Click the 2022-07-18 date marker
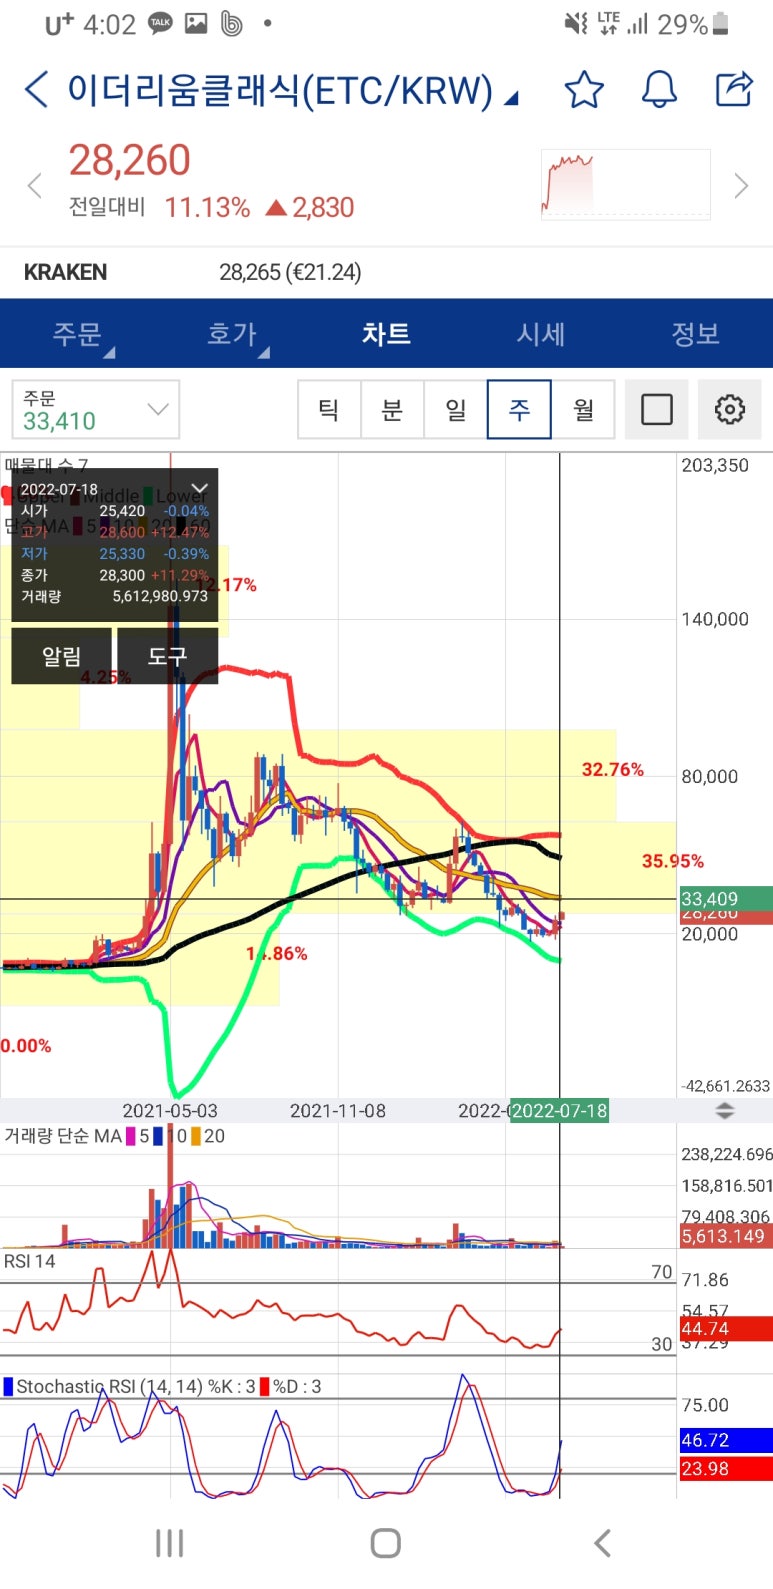The width and height of the screenshot is (773, 1589). (559, 1111)
